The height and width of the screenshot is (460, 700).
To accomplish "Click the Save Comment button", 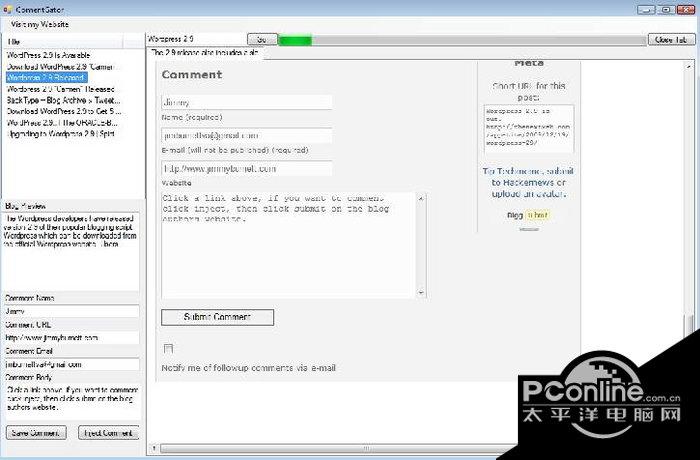I will tap(36, 433).
